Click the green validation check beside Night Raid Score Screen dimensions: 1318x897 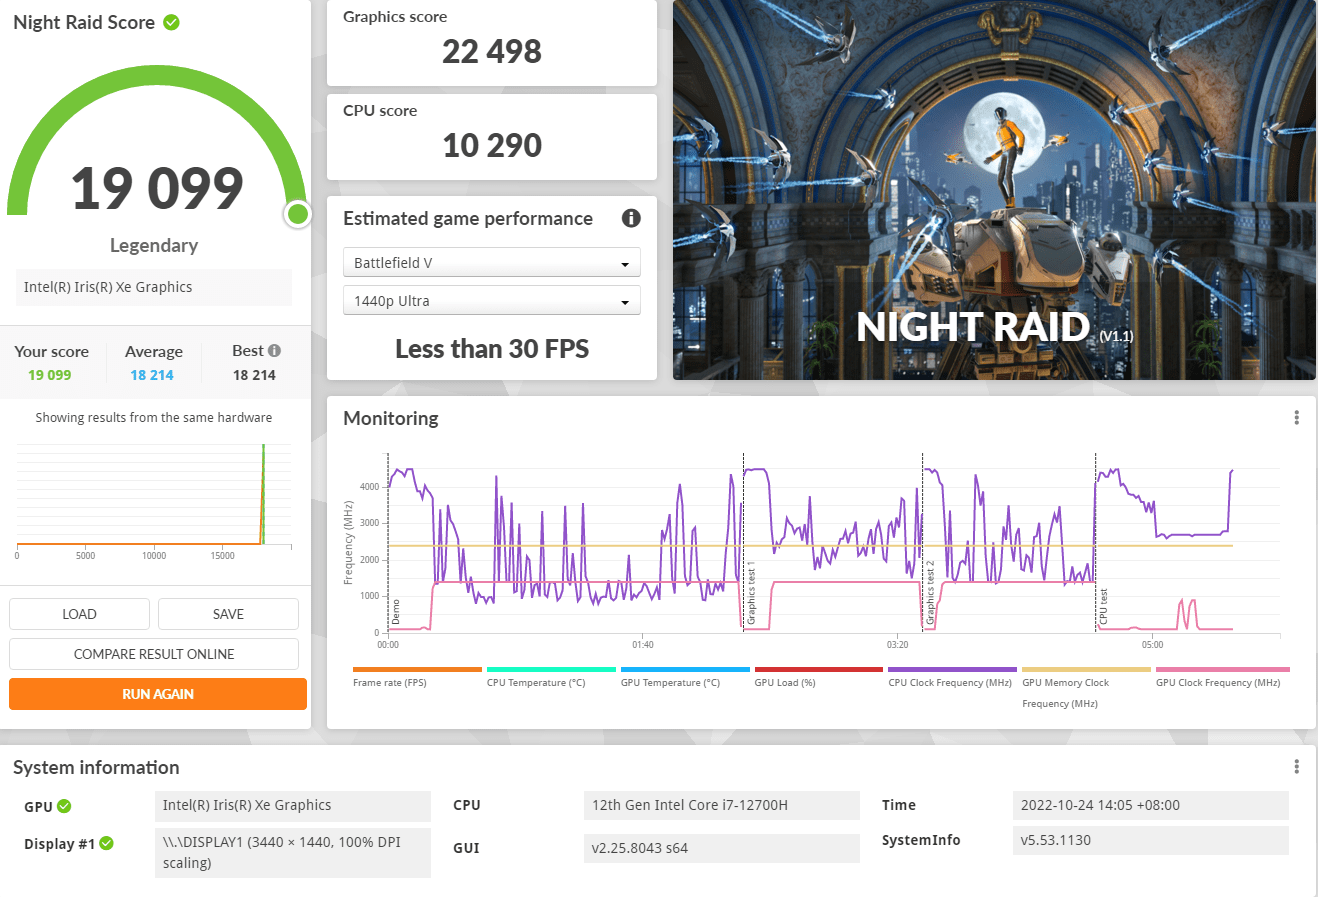171,22
